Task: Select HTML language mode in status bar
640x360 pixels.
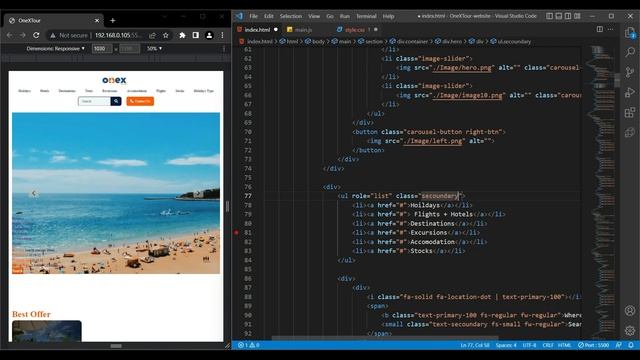Action: tap(565, 345)
